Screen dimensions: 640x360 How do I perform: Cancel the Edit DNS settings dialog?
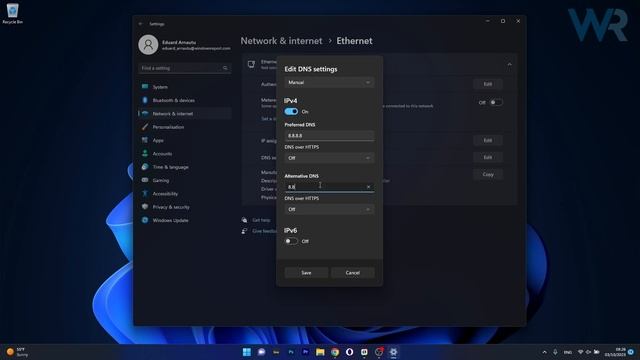click(353, 273)
